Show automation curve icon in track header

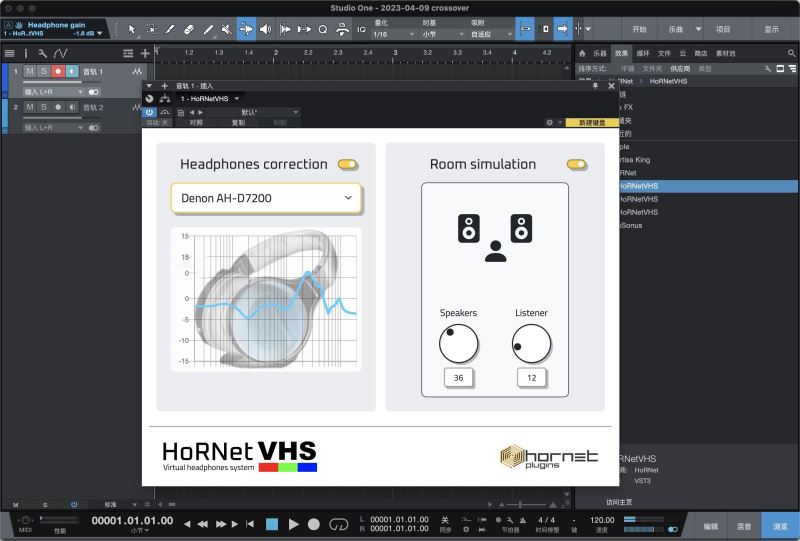60,53
